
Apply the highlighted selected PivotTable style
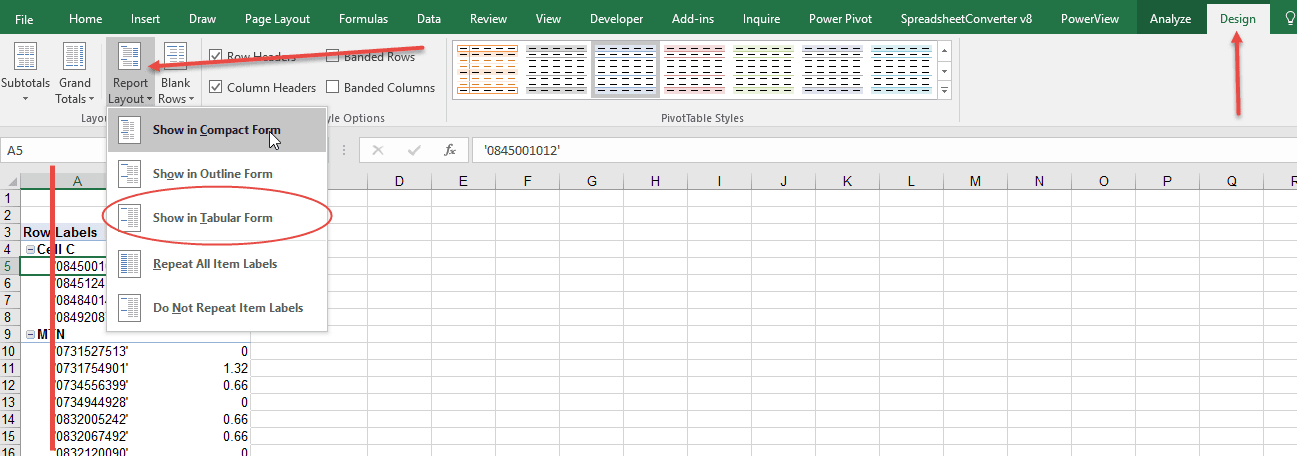(x=625, y=70)
